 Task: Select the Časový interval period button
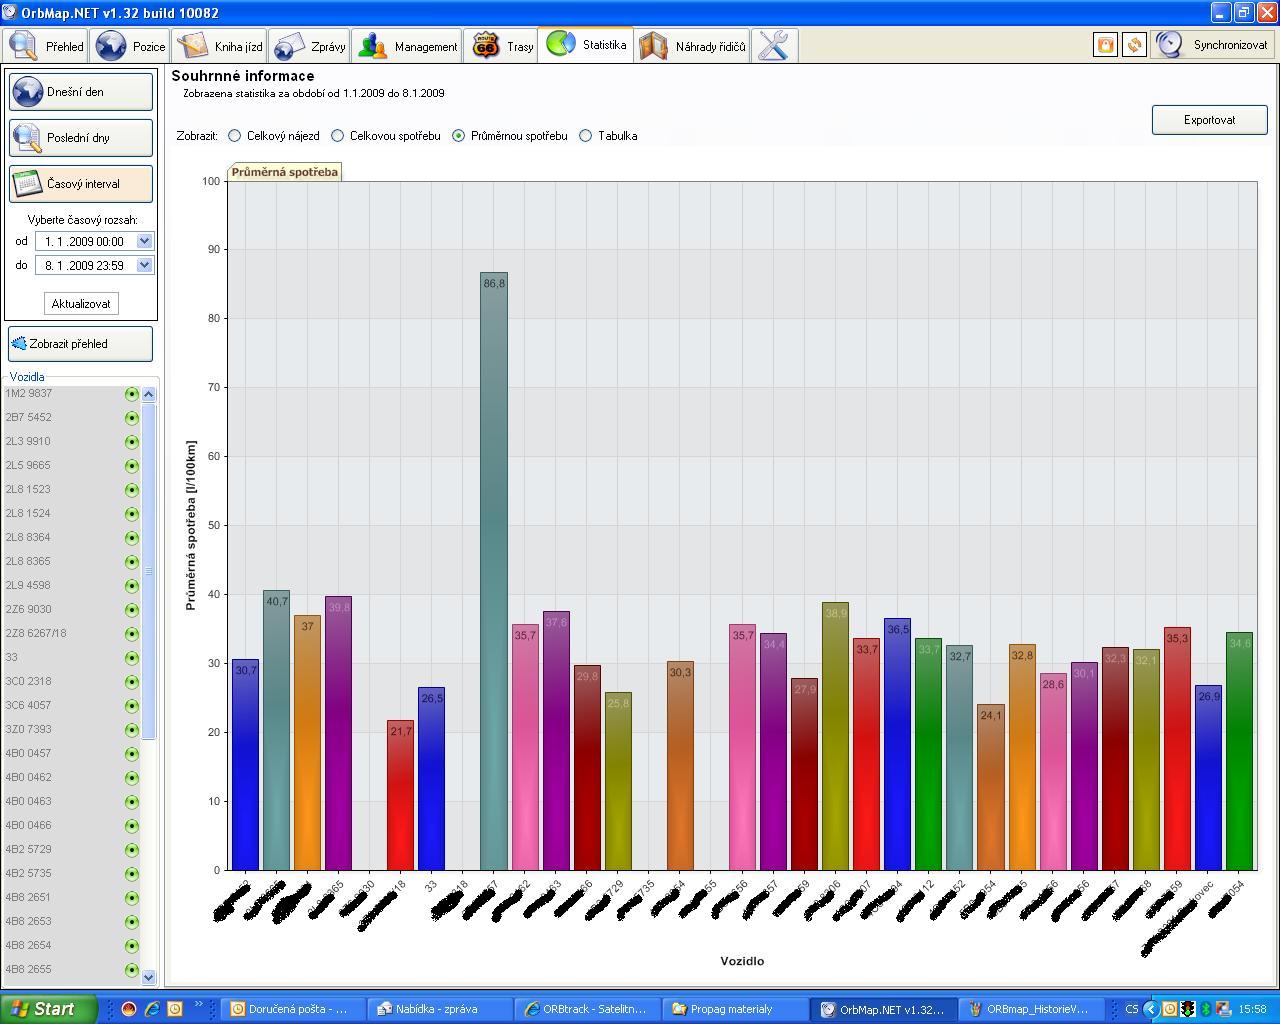click(x=81, y=184)
